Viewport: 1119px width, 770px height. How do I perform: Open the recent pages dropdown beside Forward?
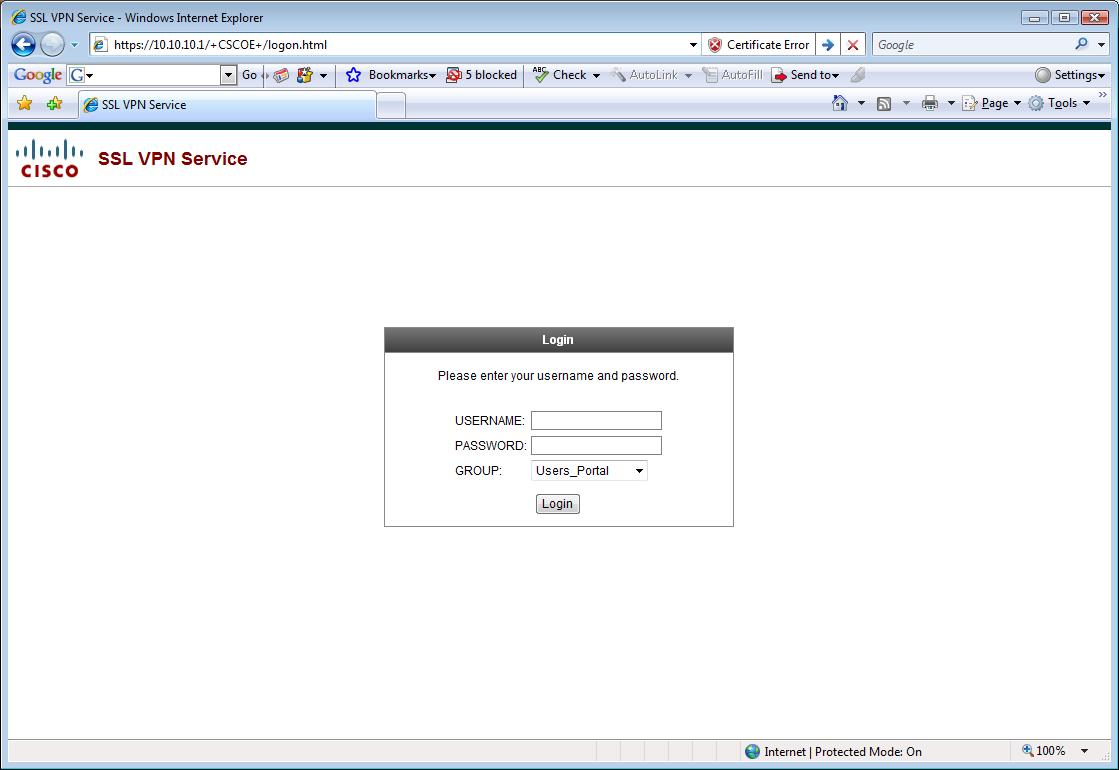tap(74, 44)
